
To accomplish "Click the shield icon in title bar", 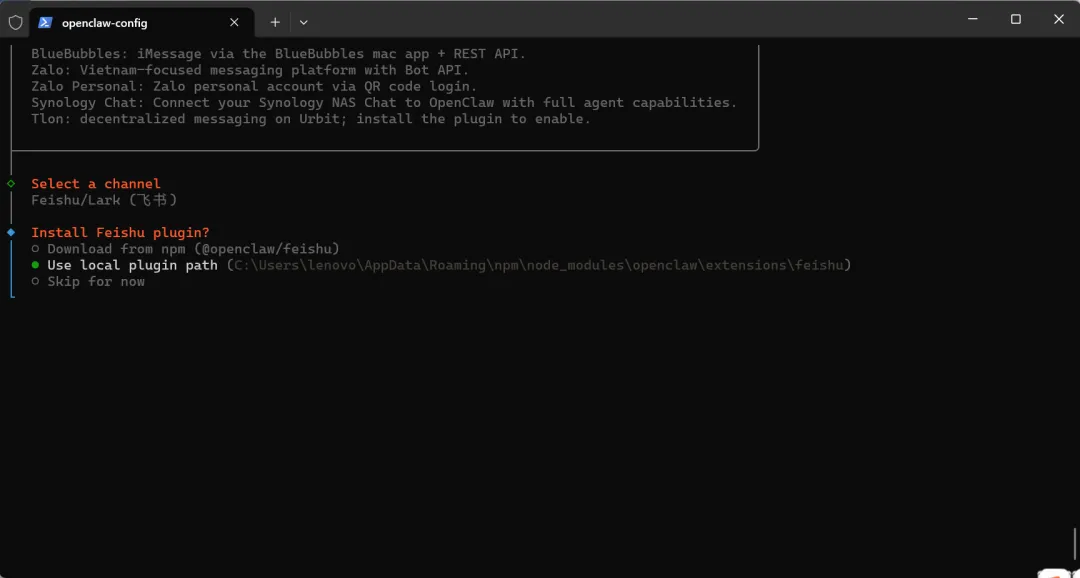I will [15, 22].
